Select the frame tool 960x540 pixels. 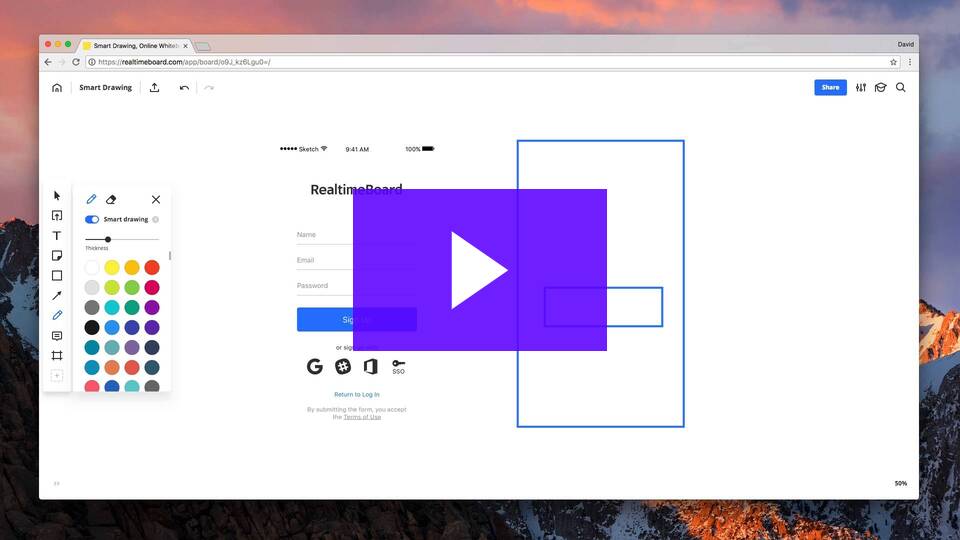57,356
